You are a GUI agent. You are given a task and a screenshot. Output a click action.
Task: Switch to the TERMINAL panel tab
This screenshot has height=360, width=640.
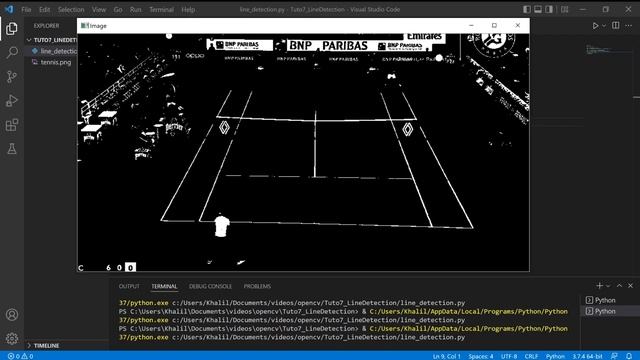[x=164, y=286]
